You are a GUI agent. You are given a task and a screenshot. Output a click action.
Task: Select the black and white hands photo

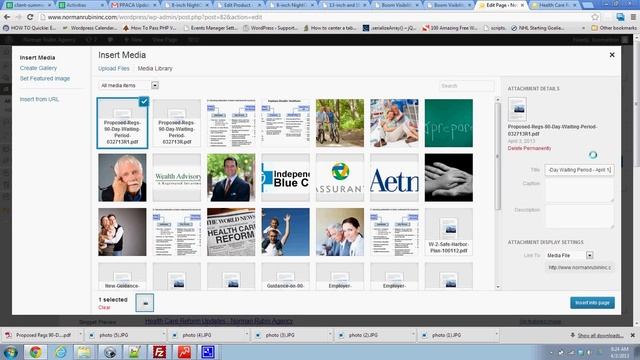coord(449,178)
